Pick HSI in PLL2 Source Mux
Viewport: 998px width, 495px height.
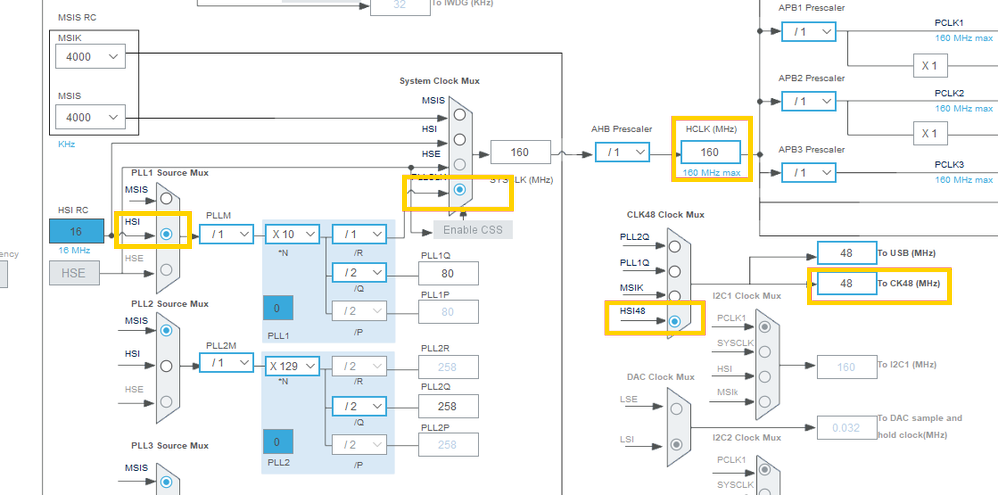tap(166, 366)
